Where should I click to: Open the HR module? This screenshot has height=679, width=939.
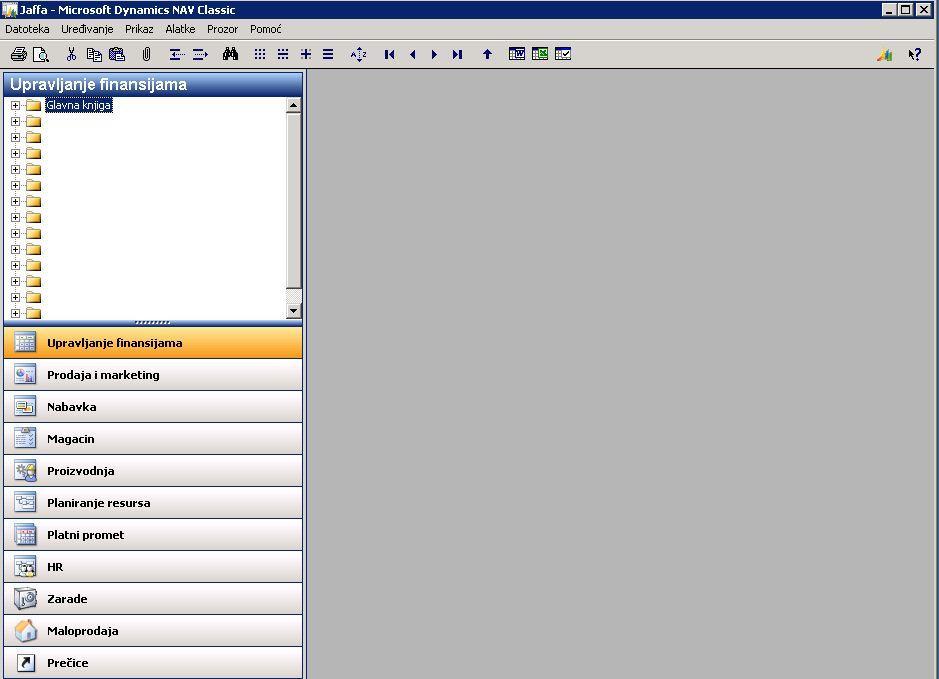pos(153,567)
